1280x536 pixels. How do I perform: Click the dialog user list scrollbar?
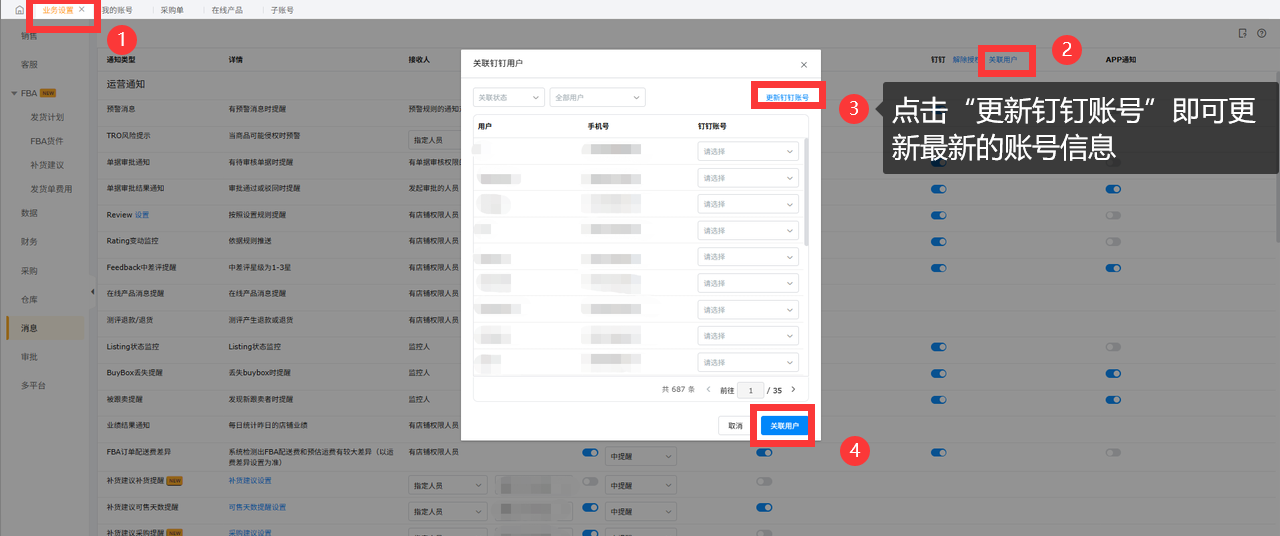coord(806,190)
